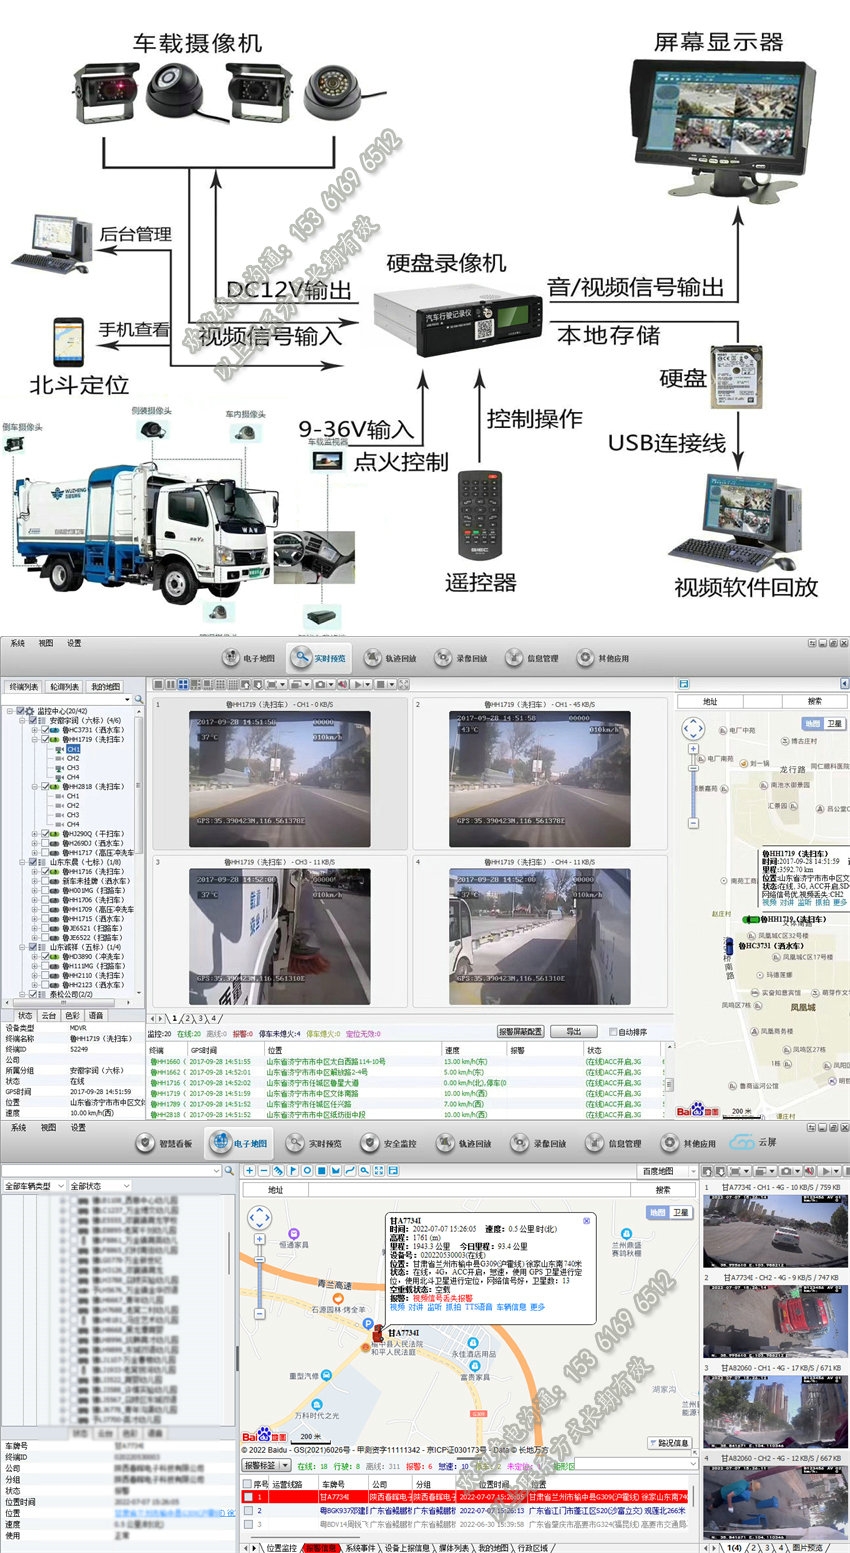This screenshot has height=1553, width=850.
Task: Switch to the 轮询列表 tab
Action: 64,687
